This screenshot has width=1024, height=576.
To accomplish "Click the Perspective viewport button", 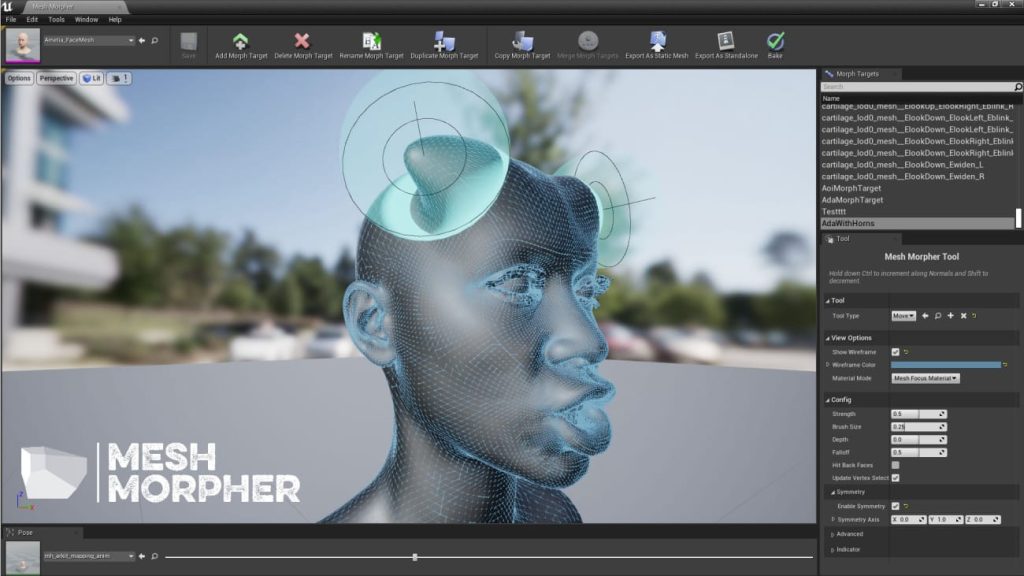I will [x=56, y=78].
